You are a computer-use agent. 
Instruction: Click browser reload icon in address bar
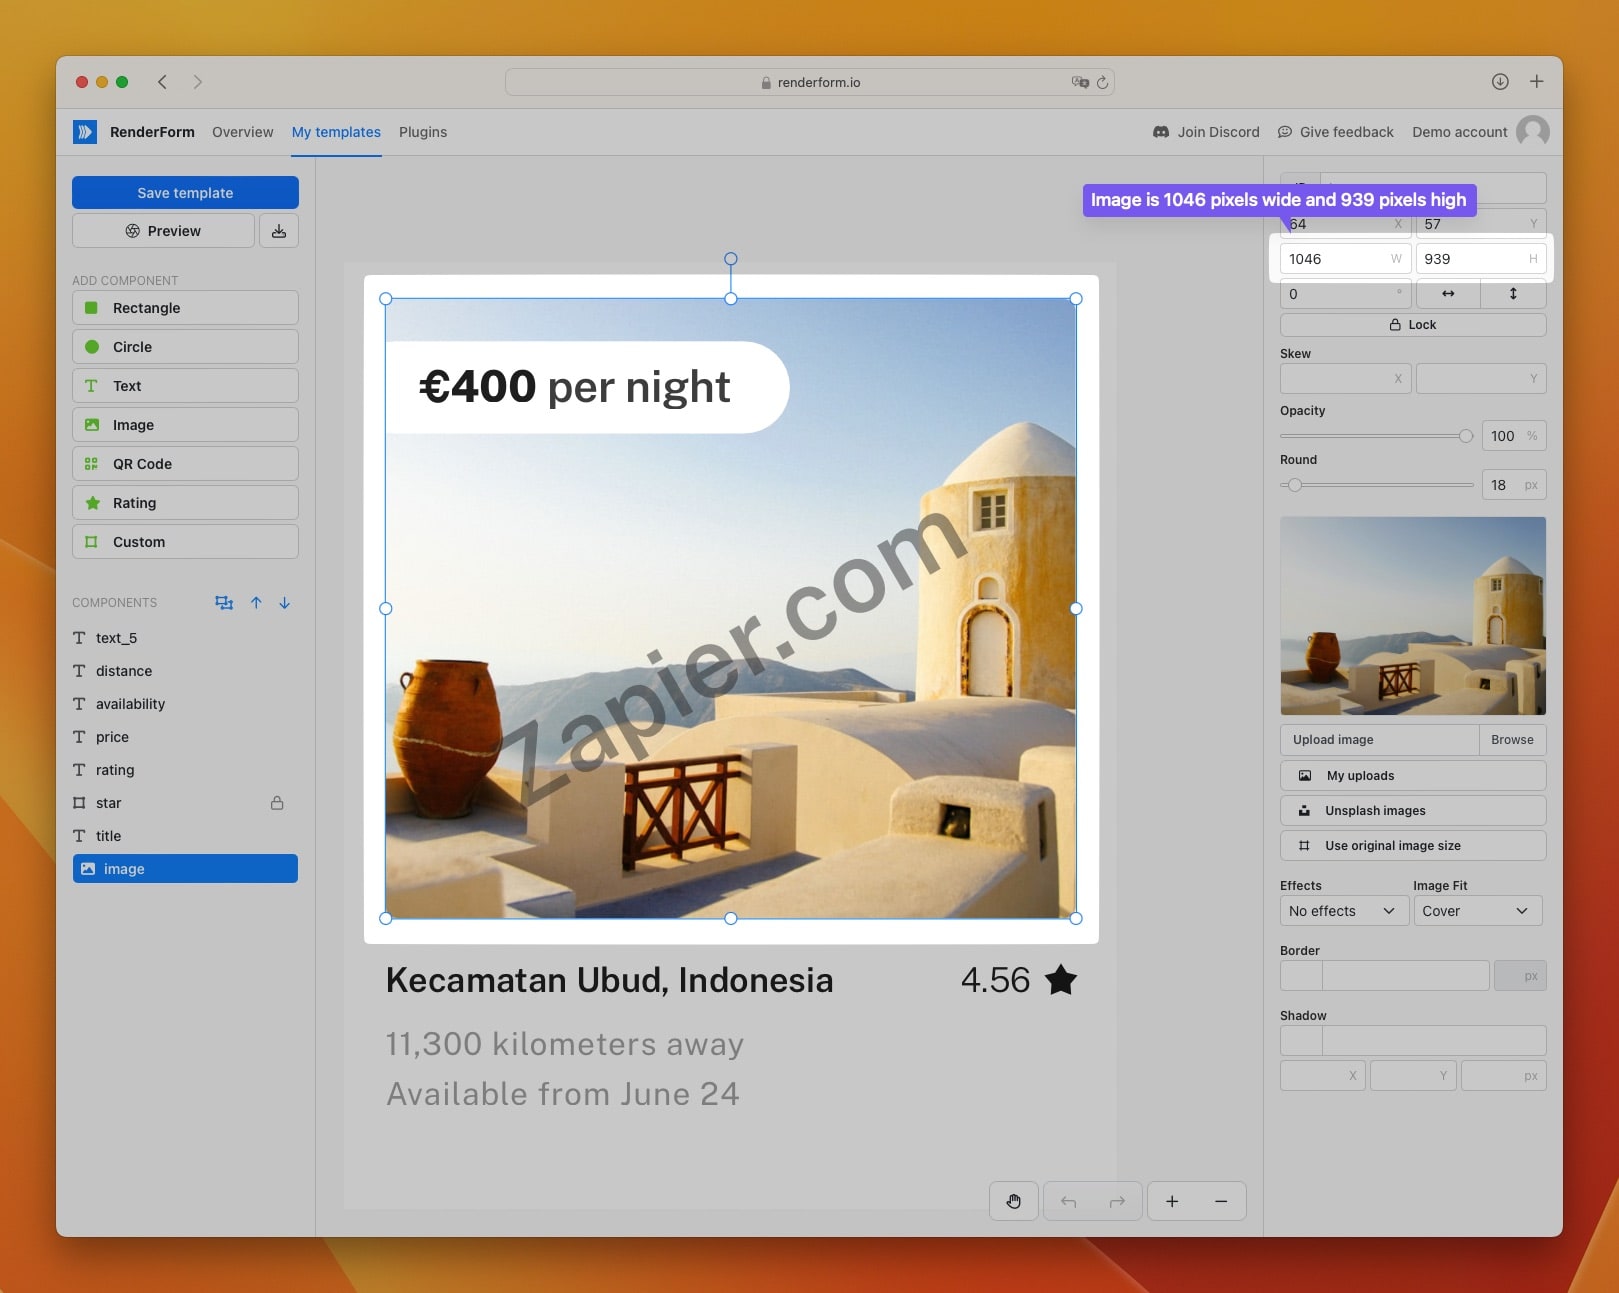click(x=1102, y=82)
